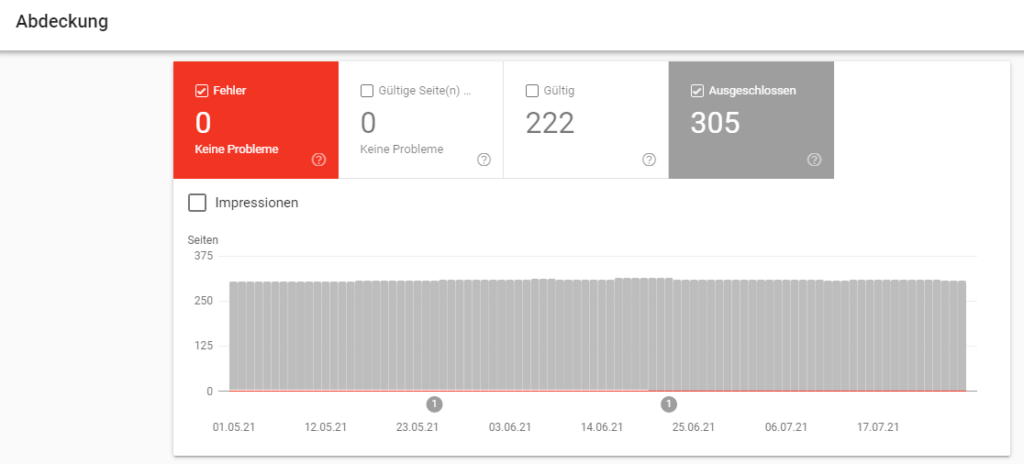Select the white card reading Keine Probleme
This screenshot has height=464, width=1024.
tap(420, 122)
